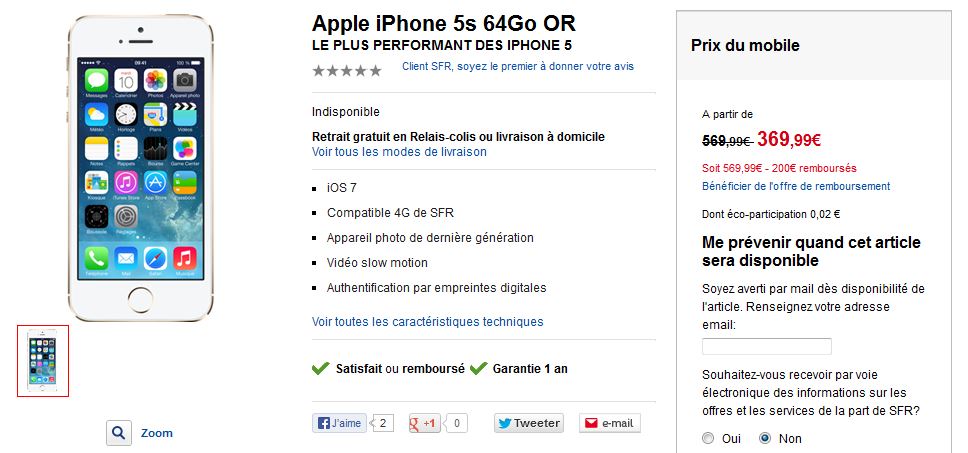Image resolution: width=968 pixels, height=453 pixels.
Task: Click the Google +1 count bubble
Action: coord(456,423)
